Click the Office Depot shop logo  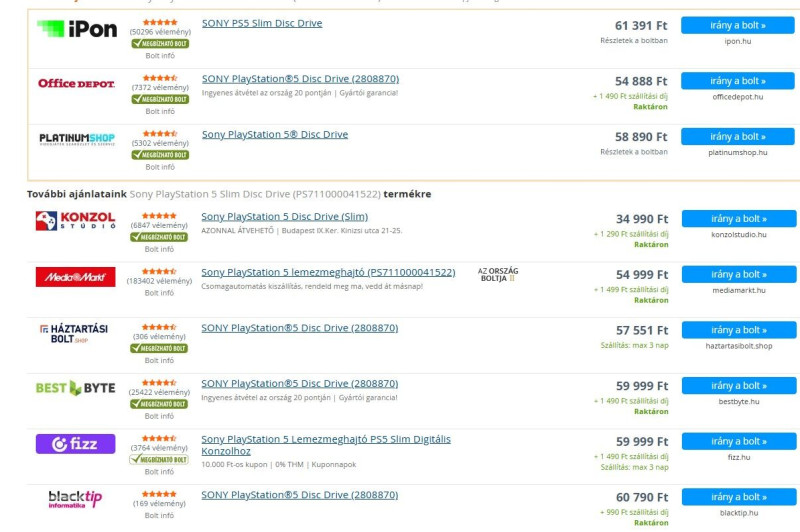77,83
